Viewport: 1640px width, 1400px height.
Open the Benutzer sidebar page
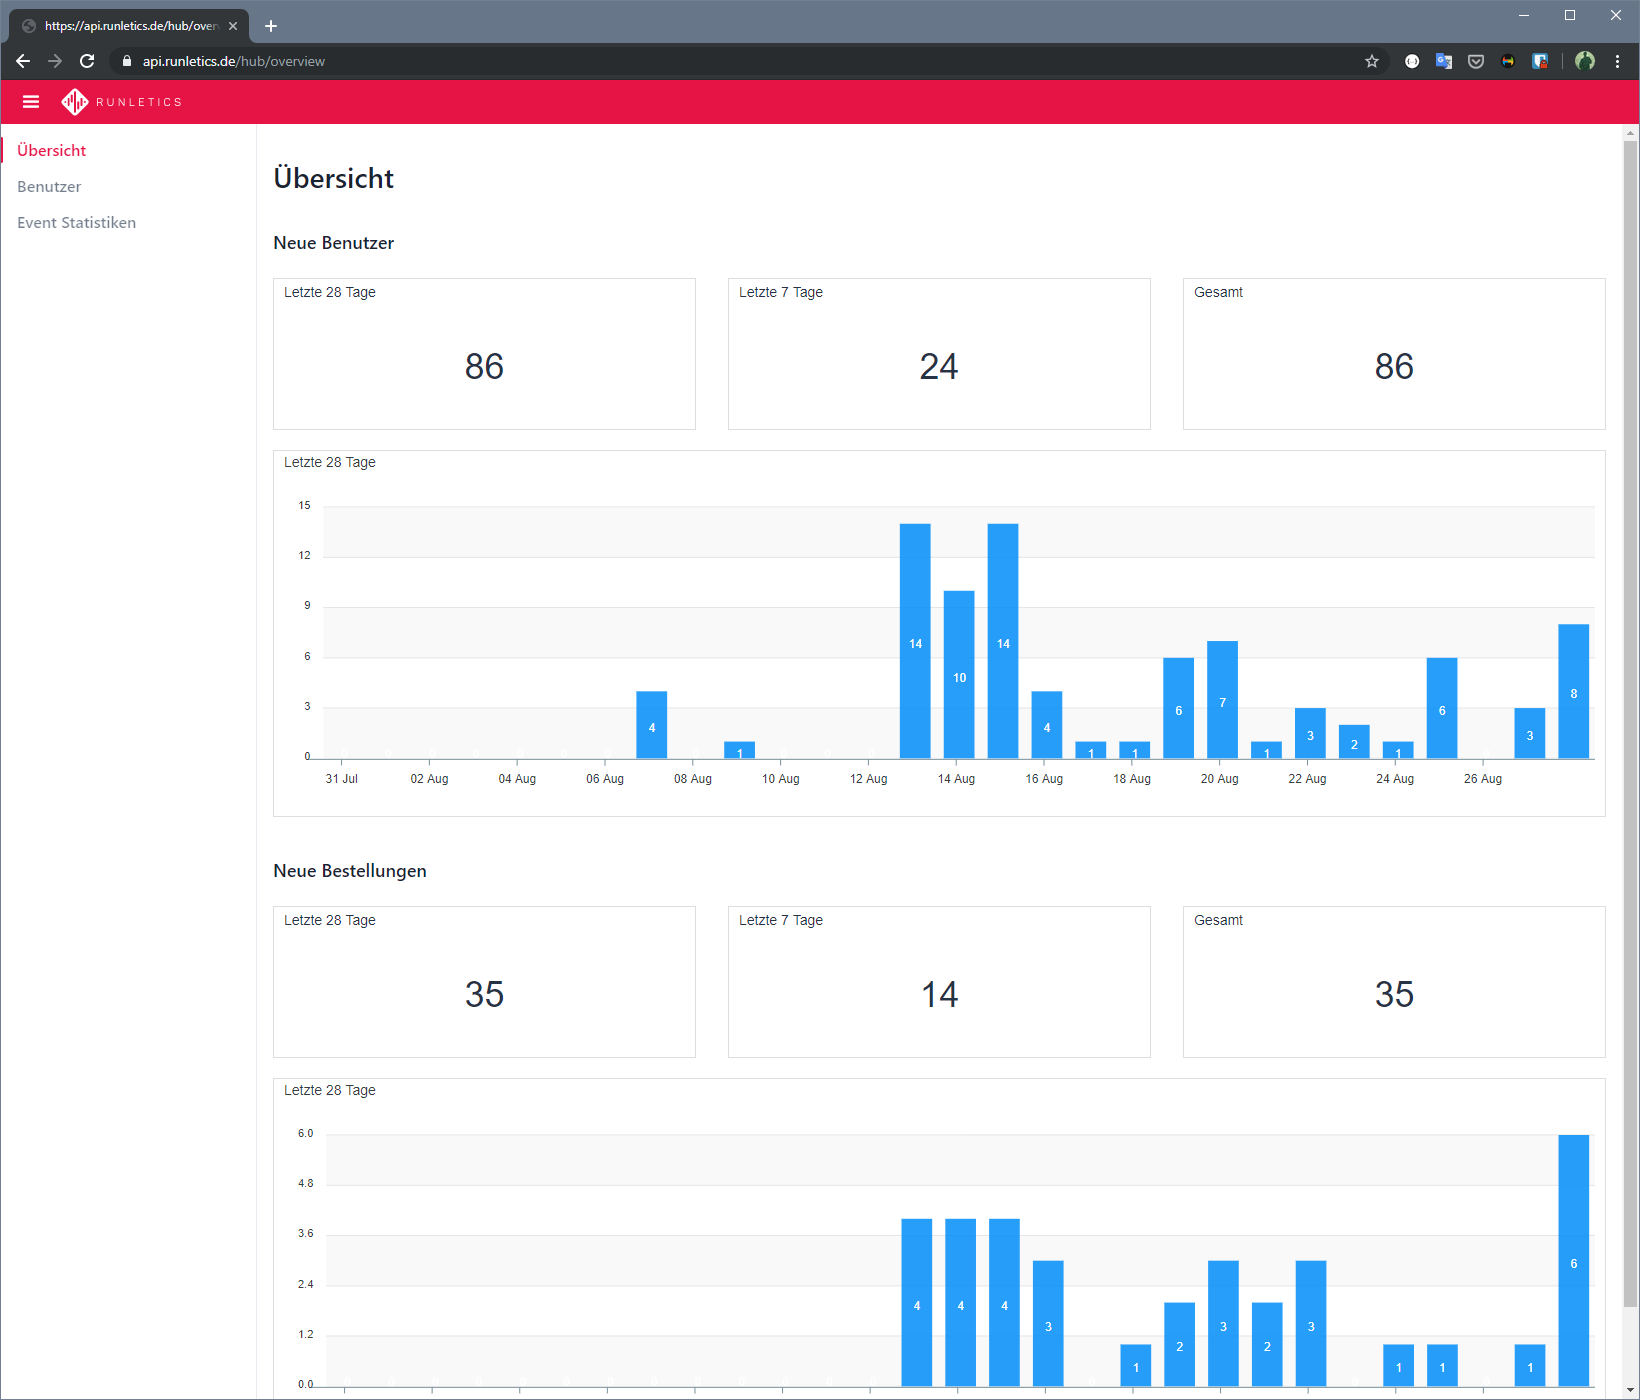49,186
